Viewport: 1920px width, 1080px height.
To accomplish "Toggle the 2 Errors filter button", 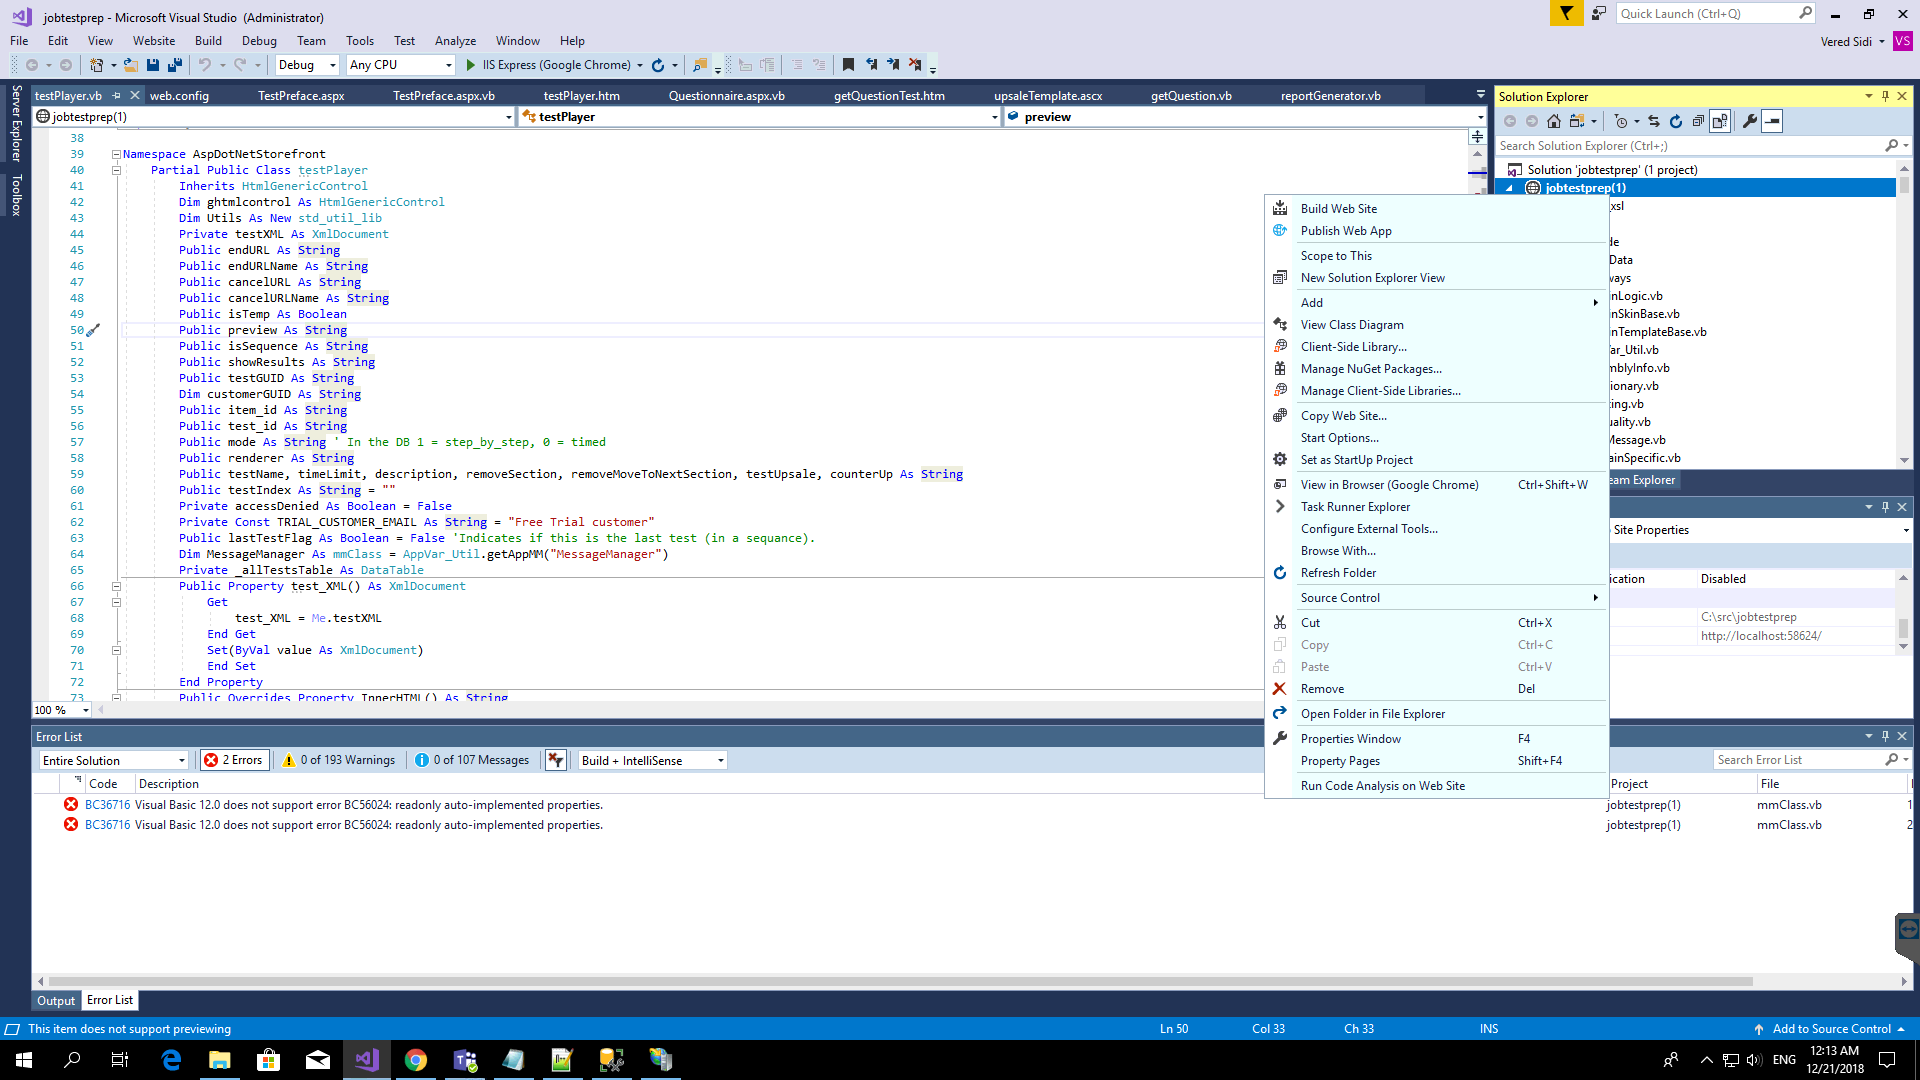I will (x=233, y=760).
